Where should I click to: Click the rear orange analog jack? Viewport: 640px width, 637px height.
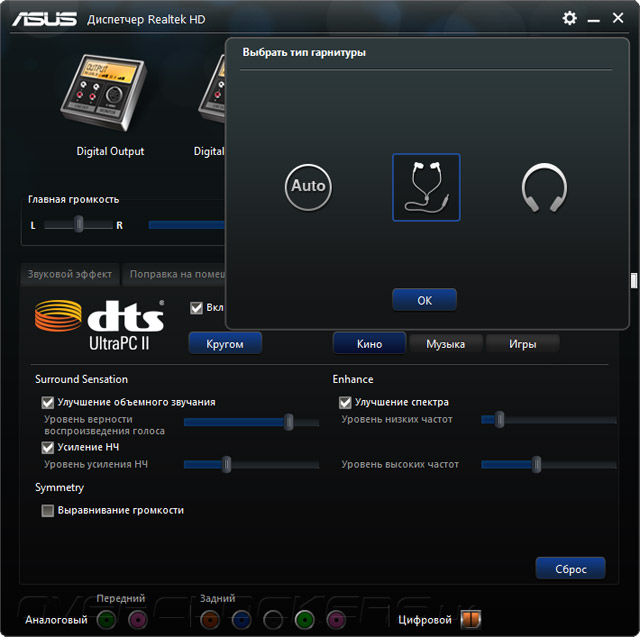[210, 620]
